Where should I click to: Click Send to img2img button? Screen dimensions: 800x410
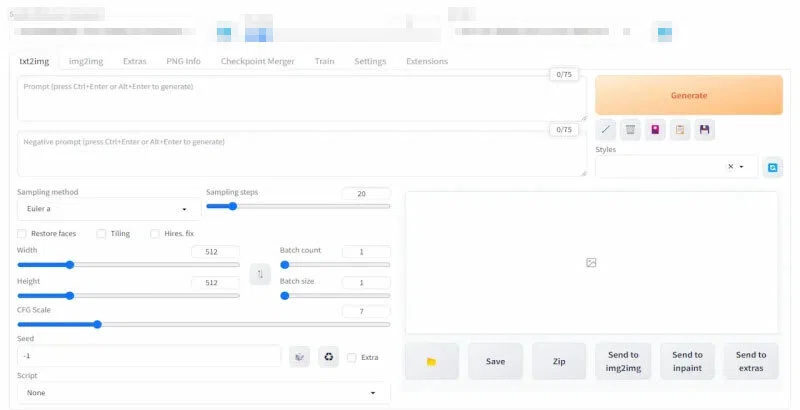click(x=623, y=361)
